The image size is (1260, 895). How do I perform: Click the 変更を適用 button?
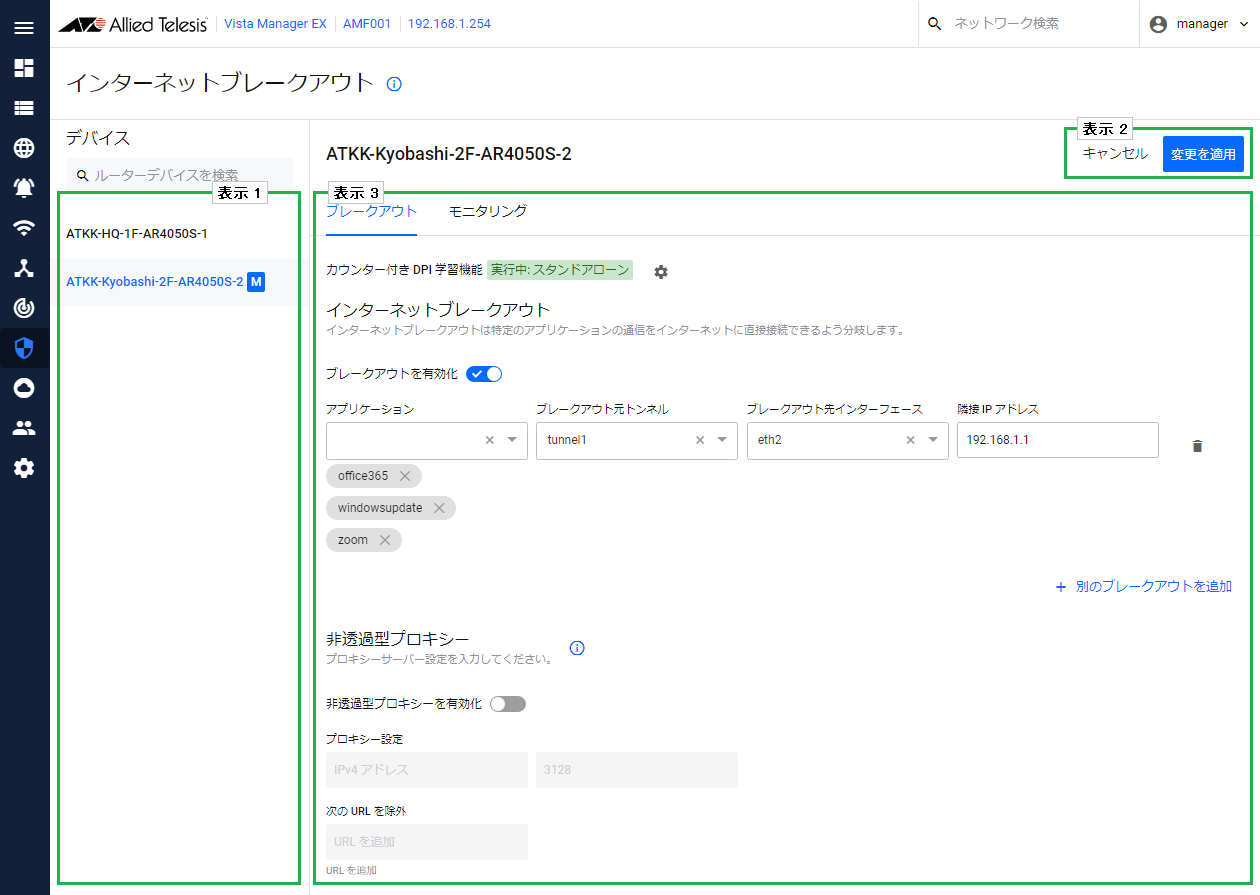(1203, 155)
